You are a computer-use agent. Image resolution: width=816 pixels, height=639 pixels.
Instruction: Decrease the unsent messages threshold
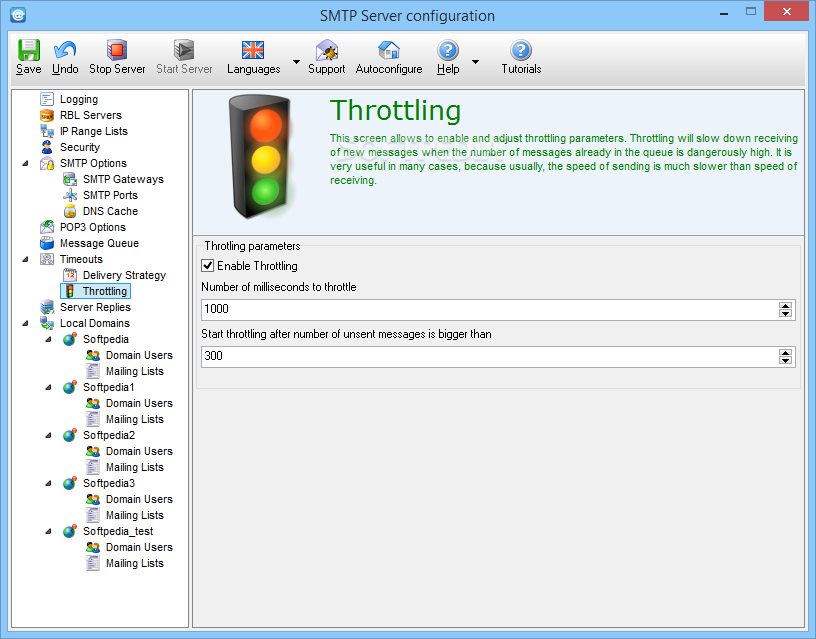click(x=785, y=361)
